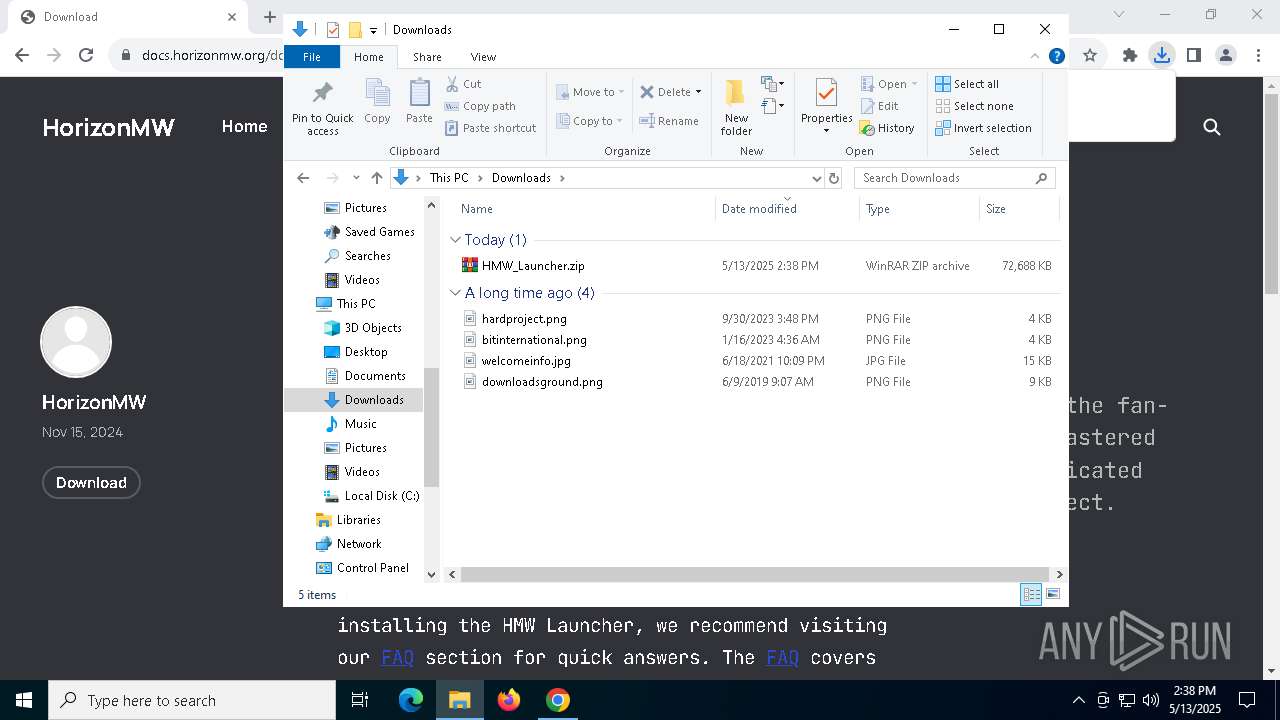Viewport: 1280px width, 720px height.
Task: Click Copy path command
Action: [x=480, y=106]
